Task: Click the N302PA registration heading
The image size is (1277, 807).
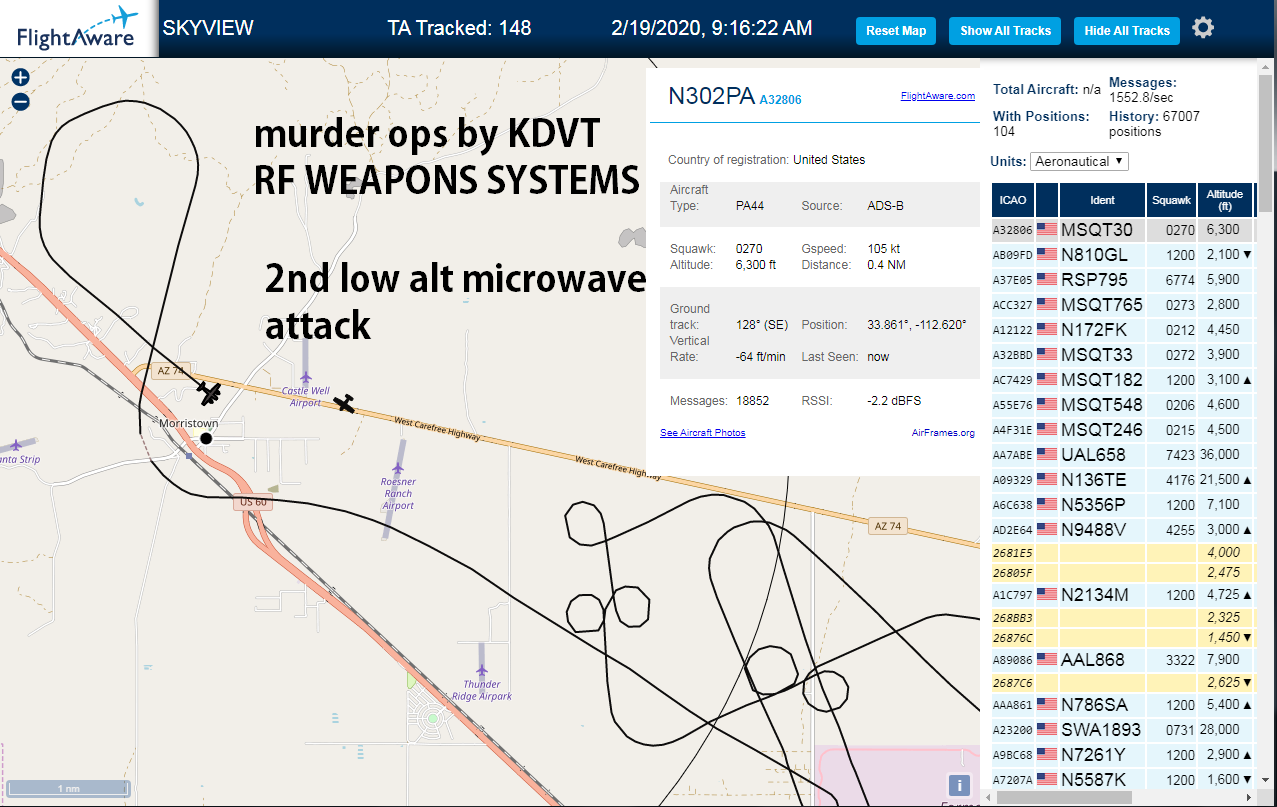Action: click(711, 96)
